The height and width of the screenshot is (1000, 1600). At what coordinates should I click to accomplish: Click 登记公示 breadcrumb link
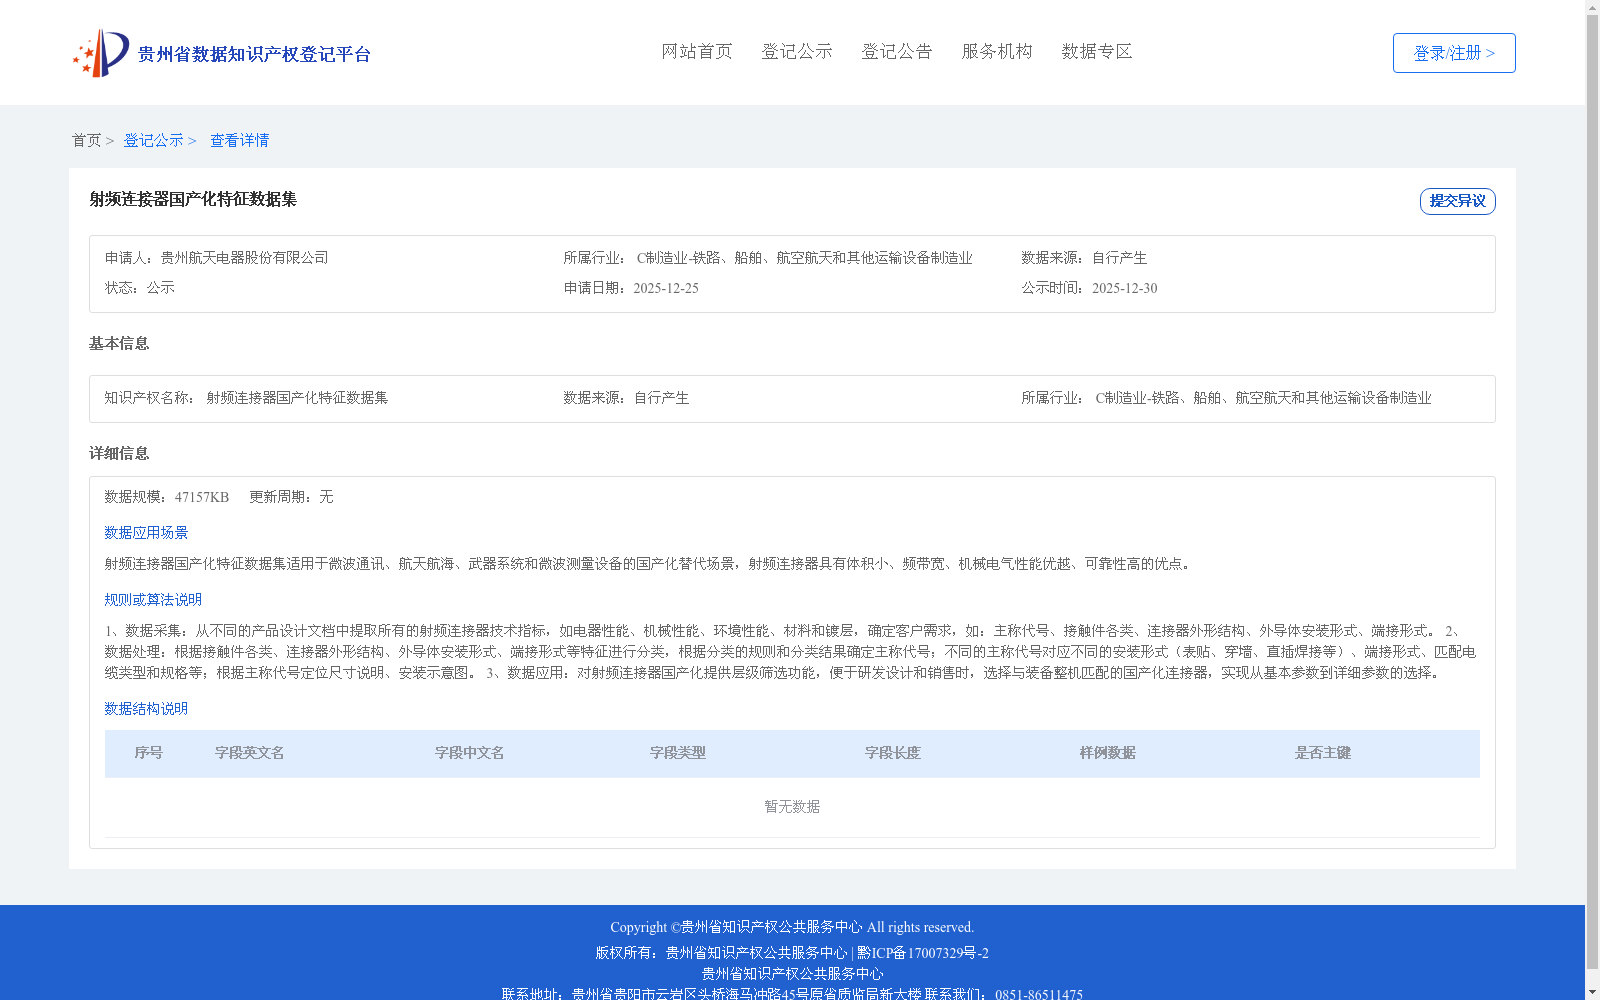tap(153, 141)
